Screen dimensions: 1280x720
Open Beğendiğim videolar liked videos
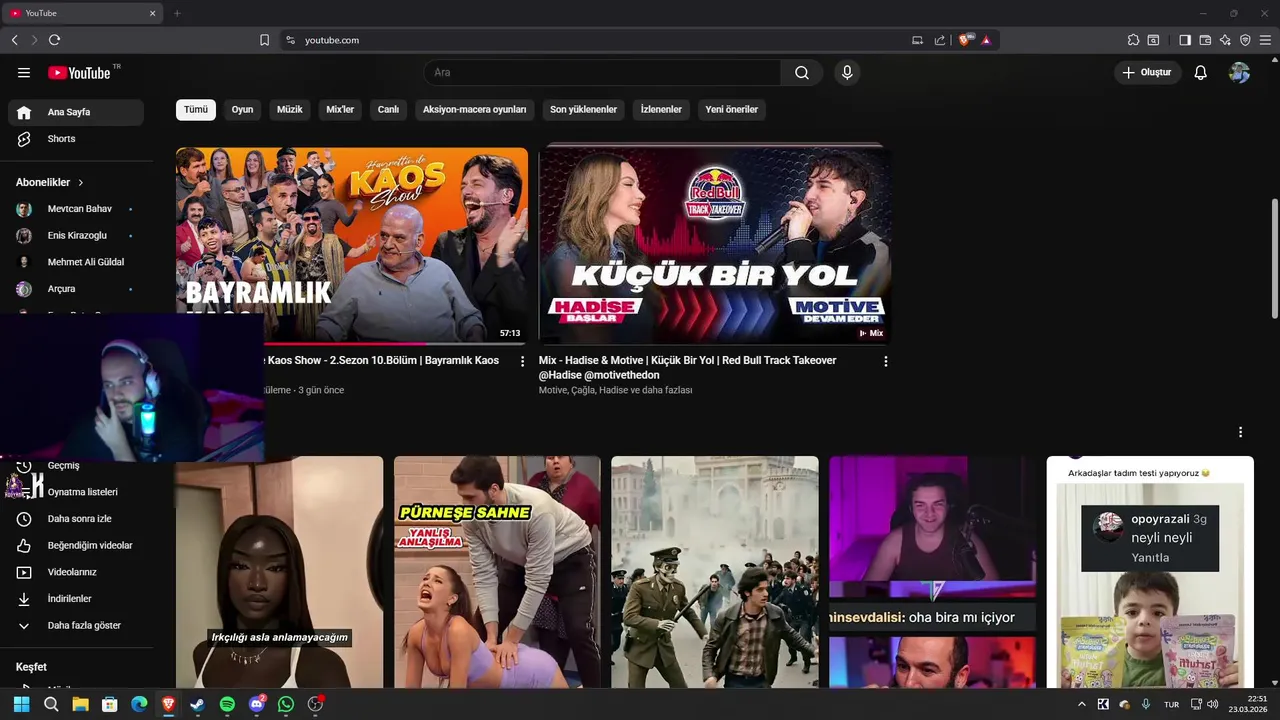pos(75,545)
